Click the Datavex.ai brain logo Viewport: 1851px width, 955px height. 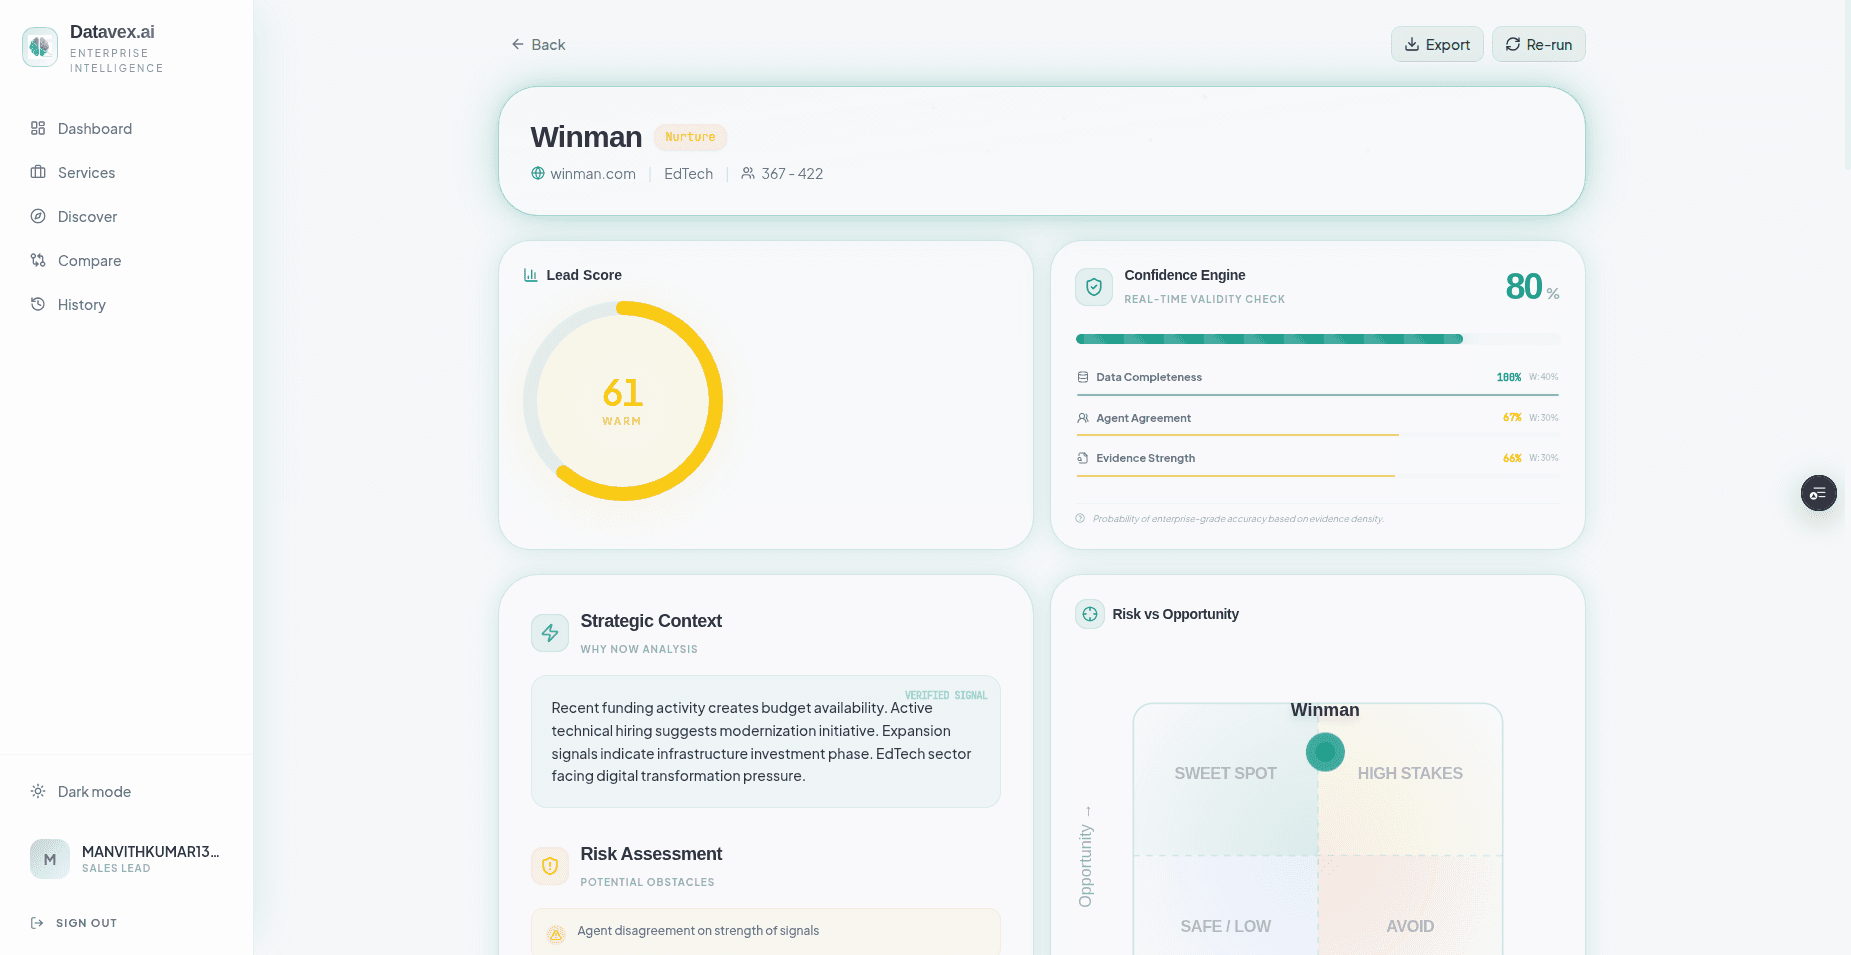pos(40,47)
